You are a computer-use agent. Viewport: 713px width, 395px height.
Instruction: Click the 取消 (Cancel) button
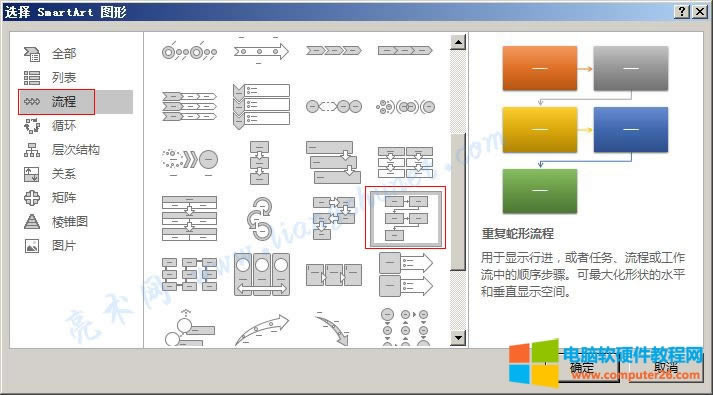pyautogui.click(x=666, y=367)
